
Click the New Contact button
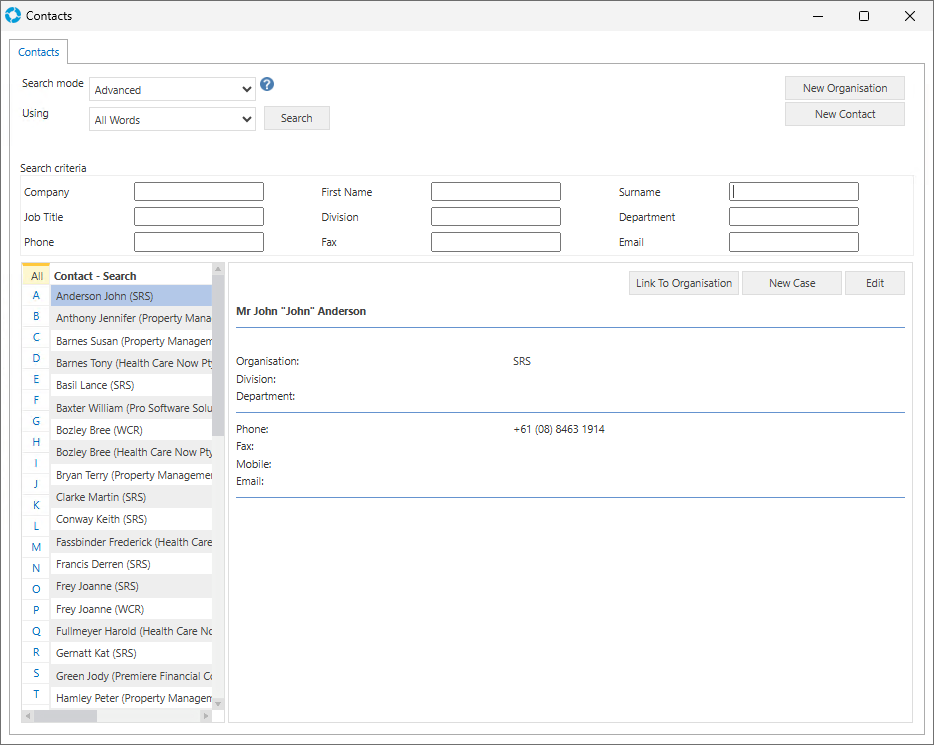tap(844, 114)
